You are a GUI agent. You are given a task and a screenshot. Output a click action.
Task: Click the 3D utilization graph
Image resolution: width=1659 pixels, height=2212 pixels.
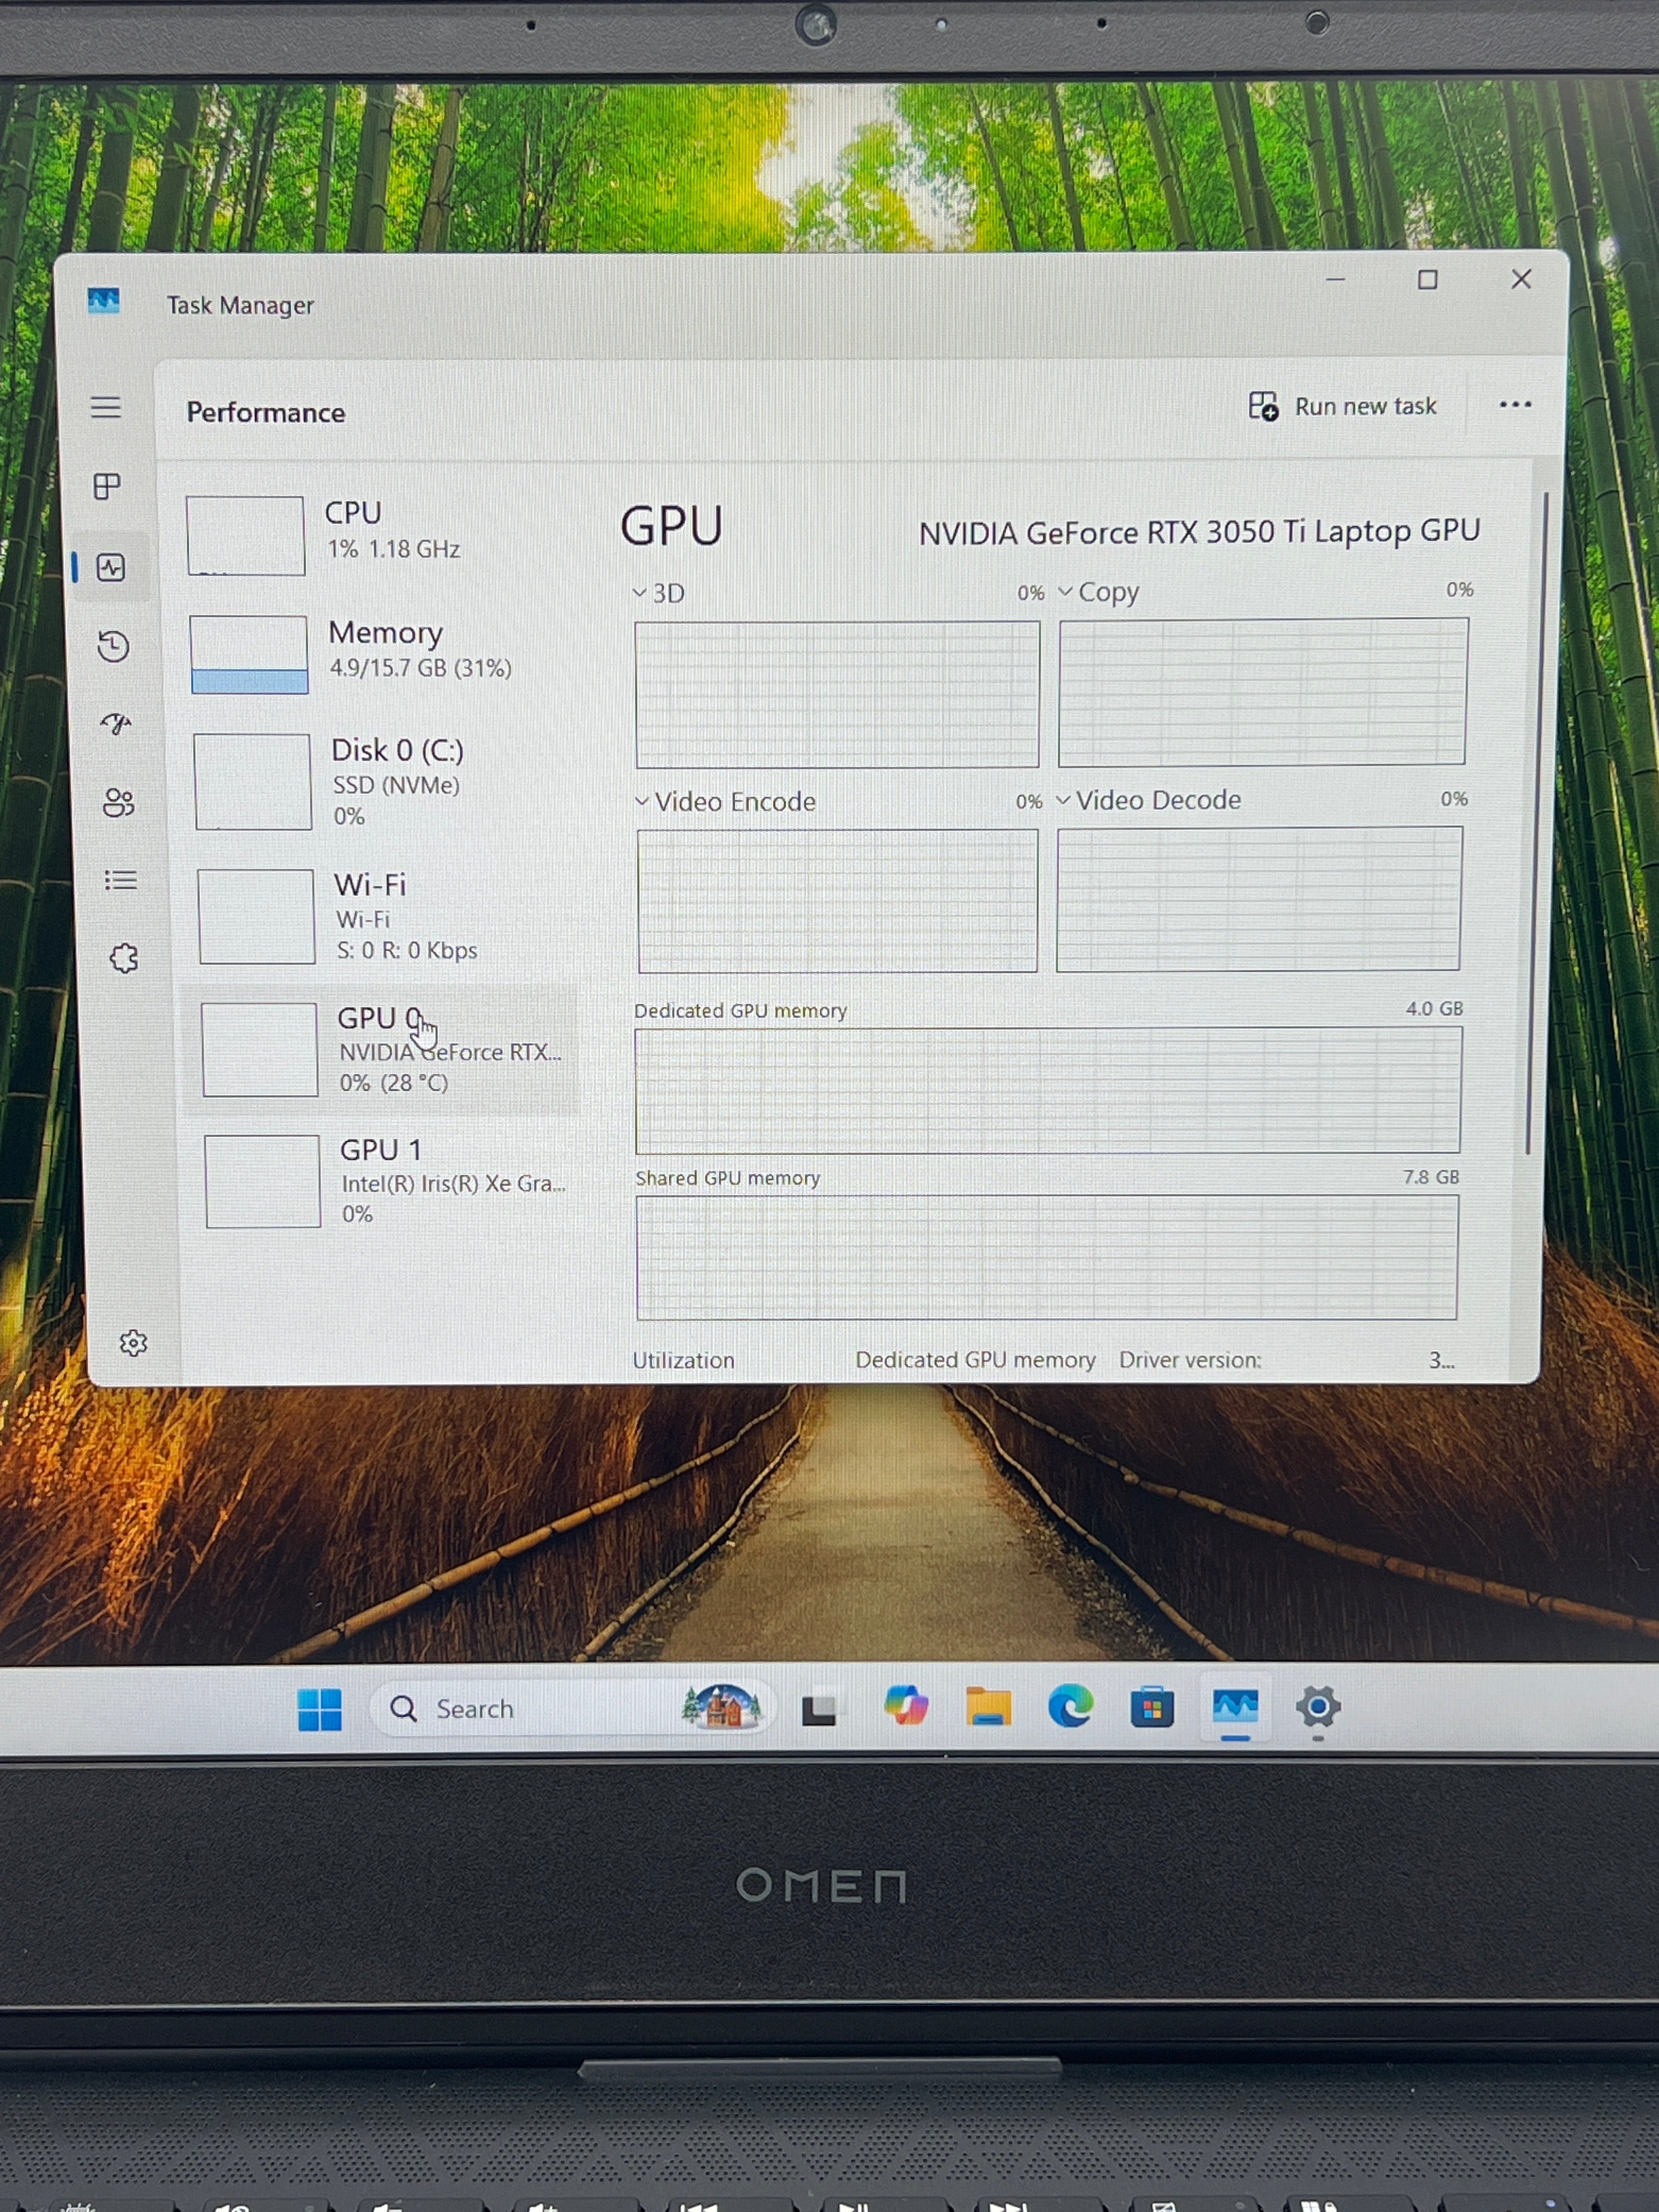tap(838, 694)
